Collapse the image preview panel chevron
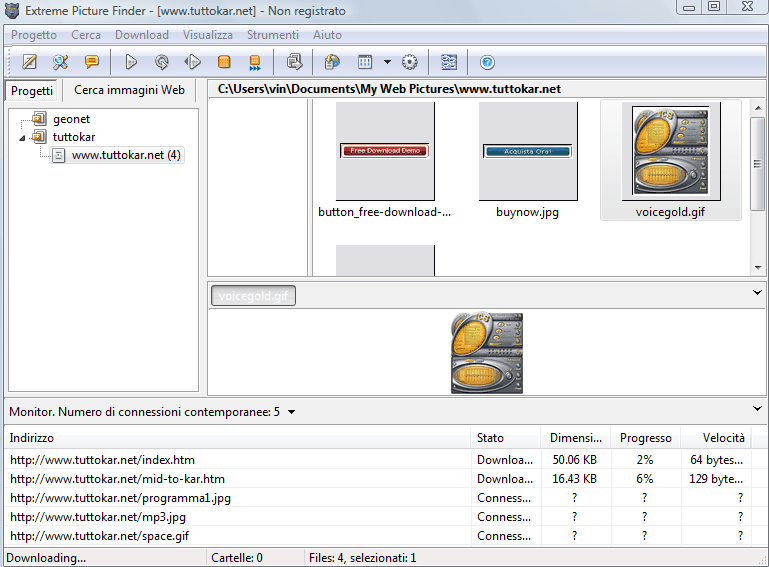 757,293
